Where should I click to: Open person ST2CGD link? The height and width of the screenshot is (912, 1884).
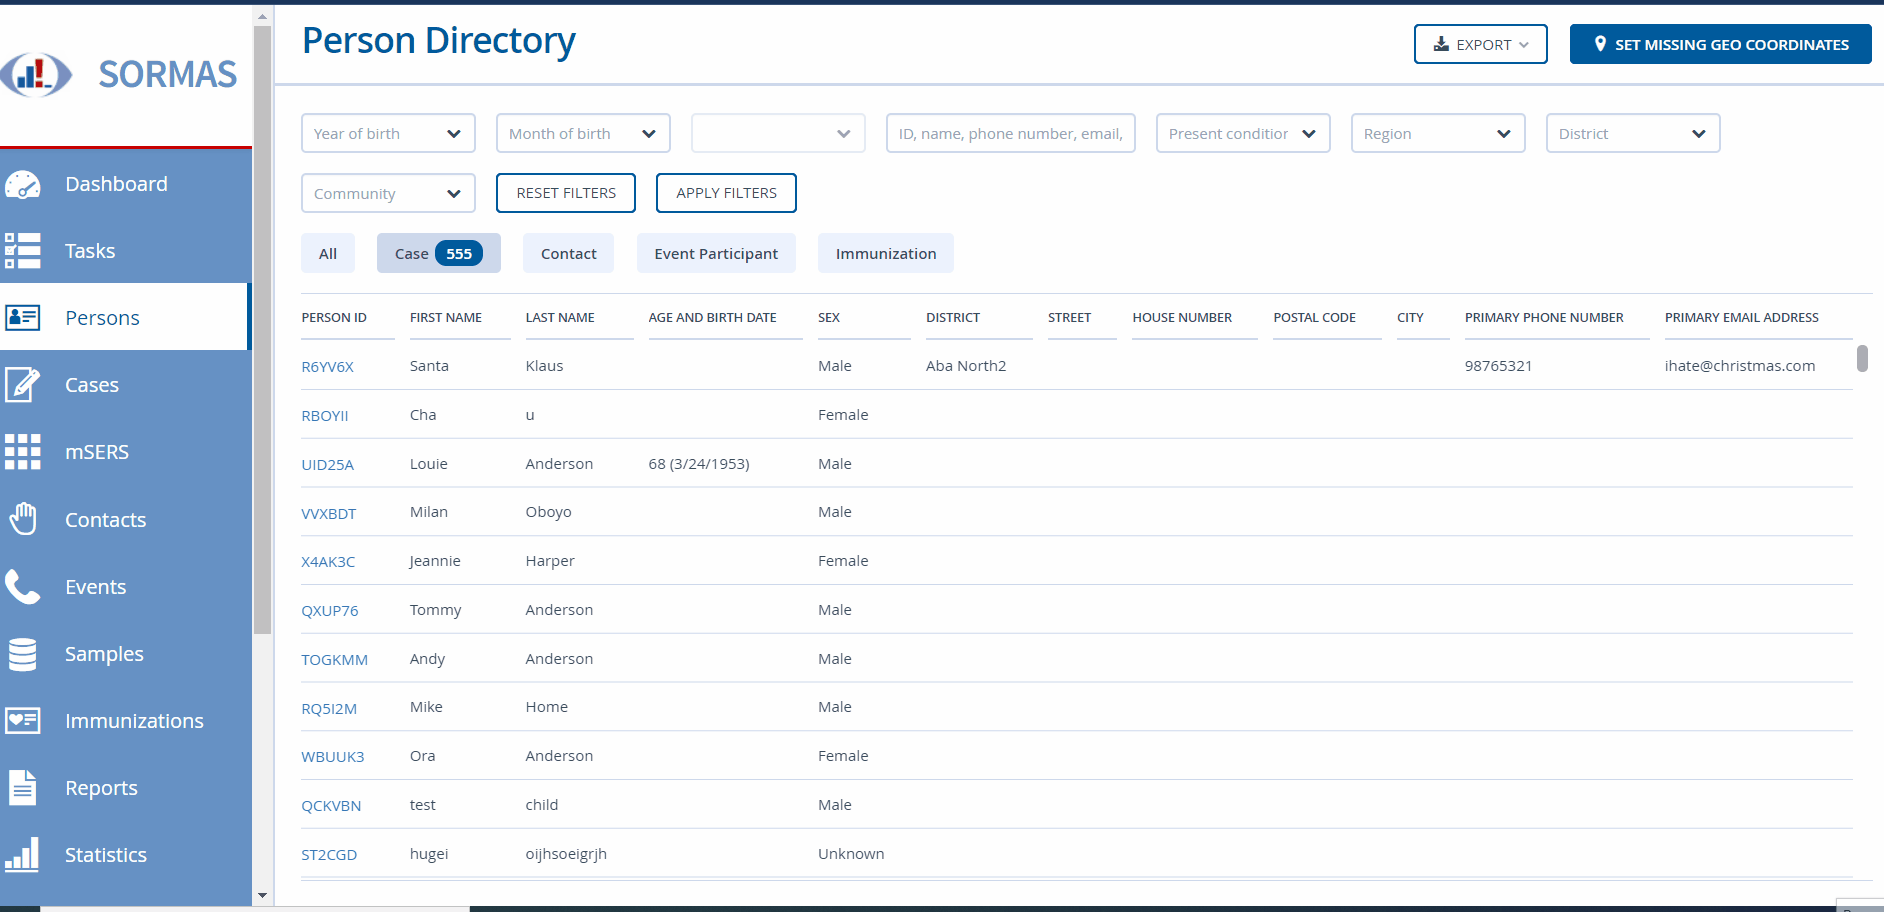pyautogui.click(x=329, y=855)
